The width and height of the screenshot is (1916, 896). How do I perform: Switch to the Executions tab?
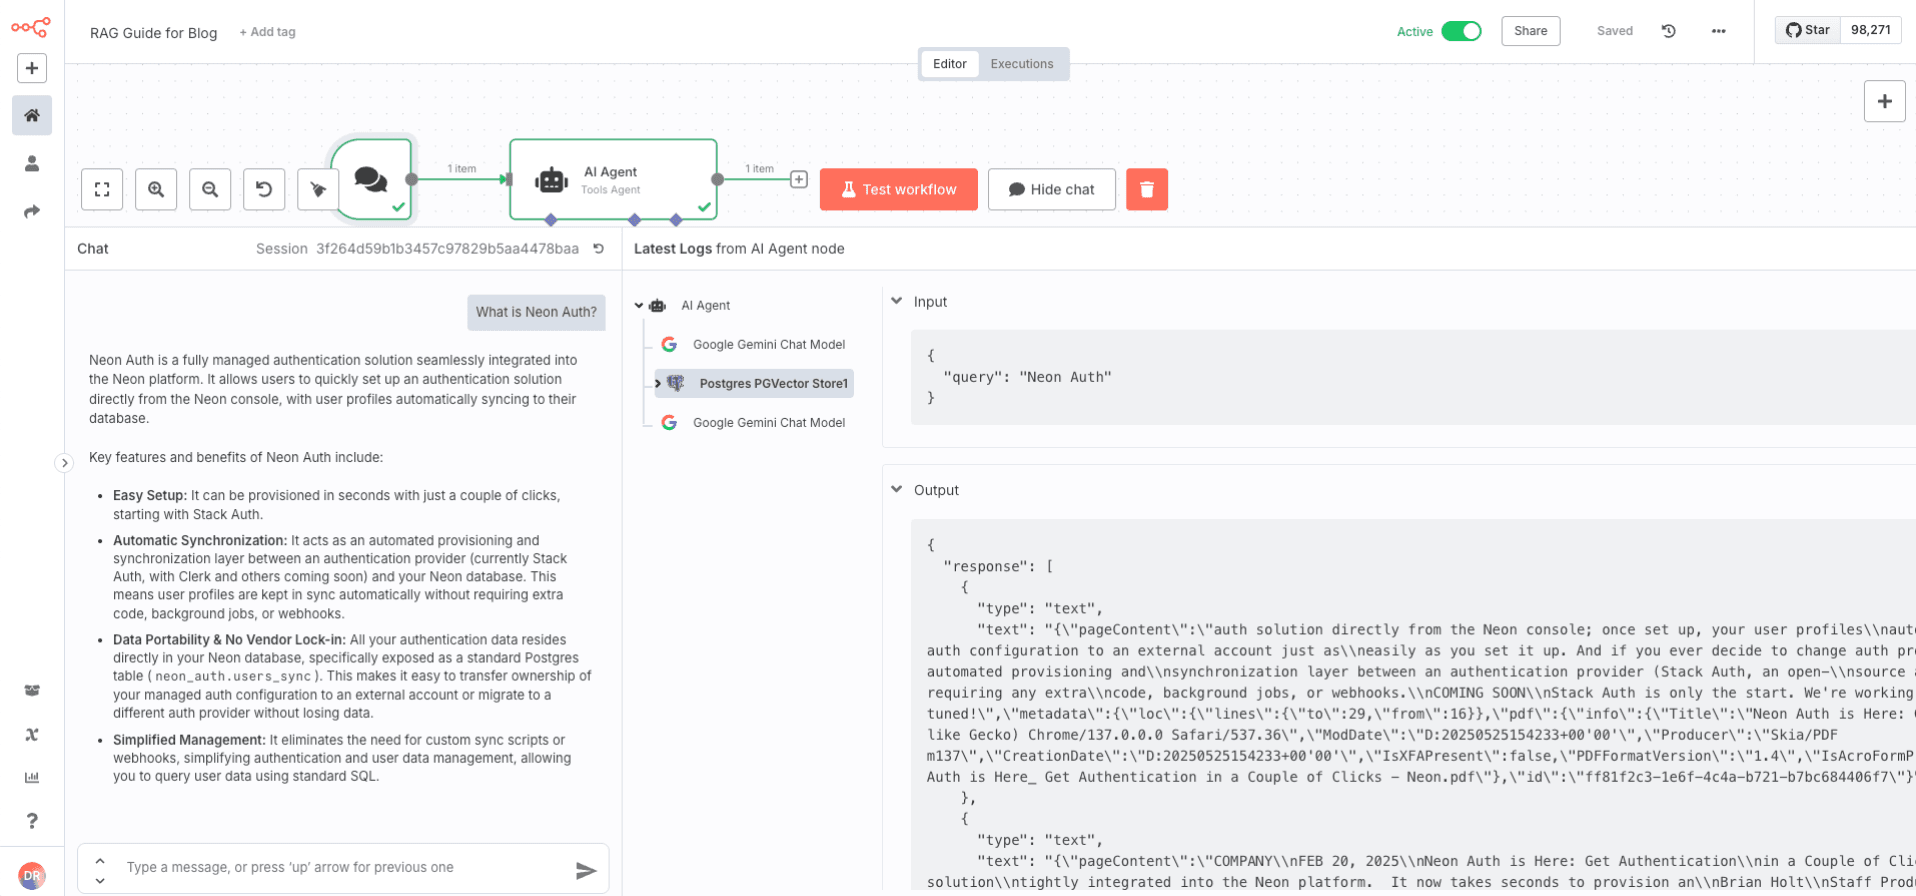1021,64
